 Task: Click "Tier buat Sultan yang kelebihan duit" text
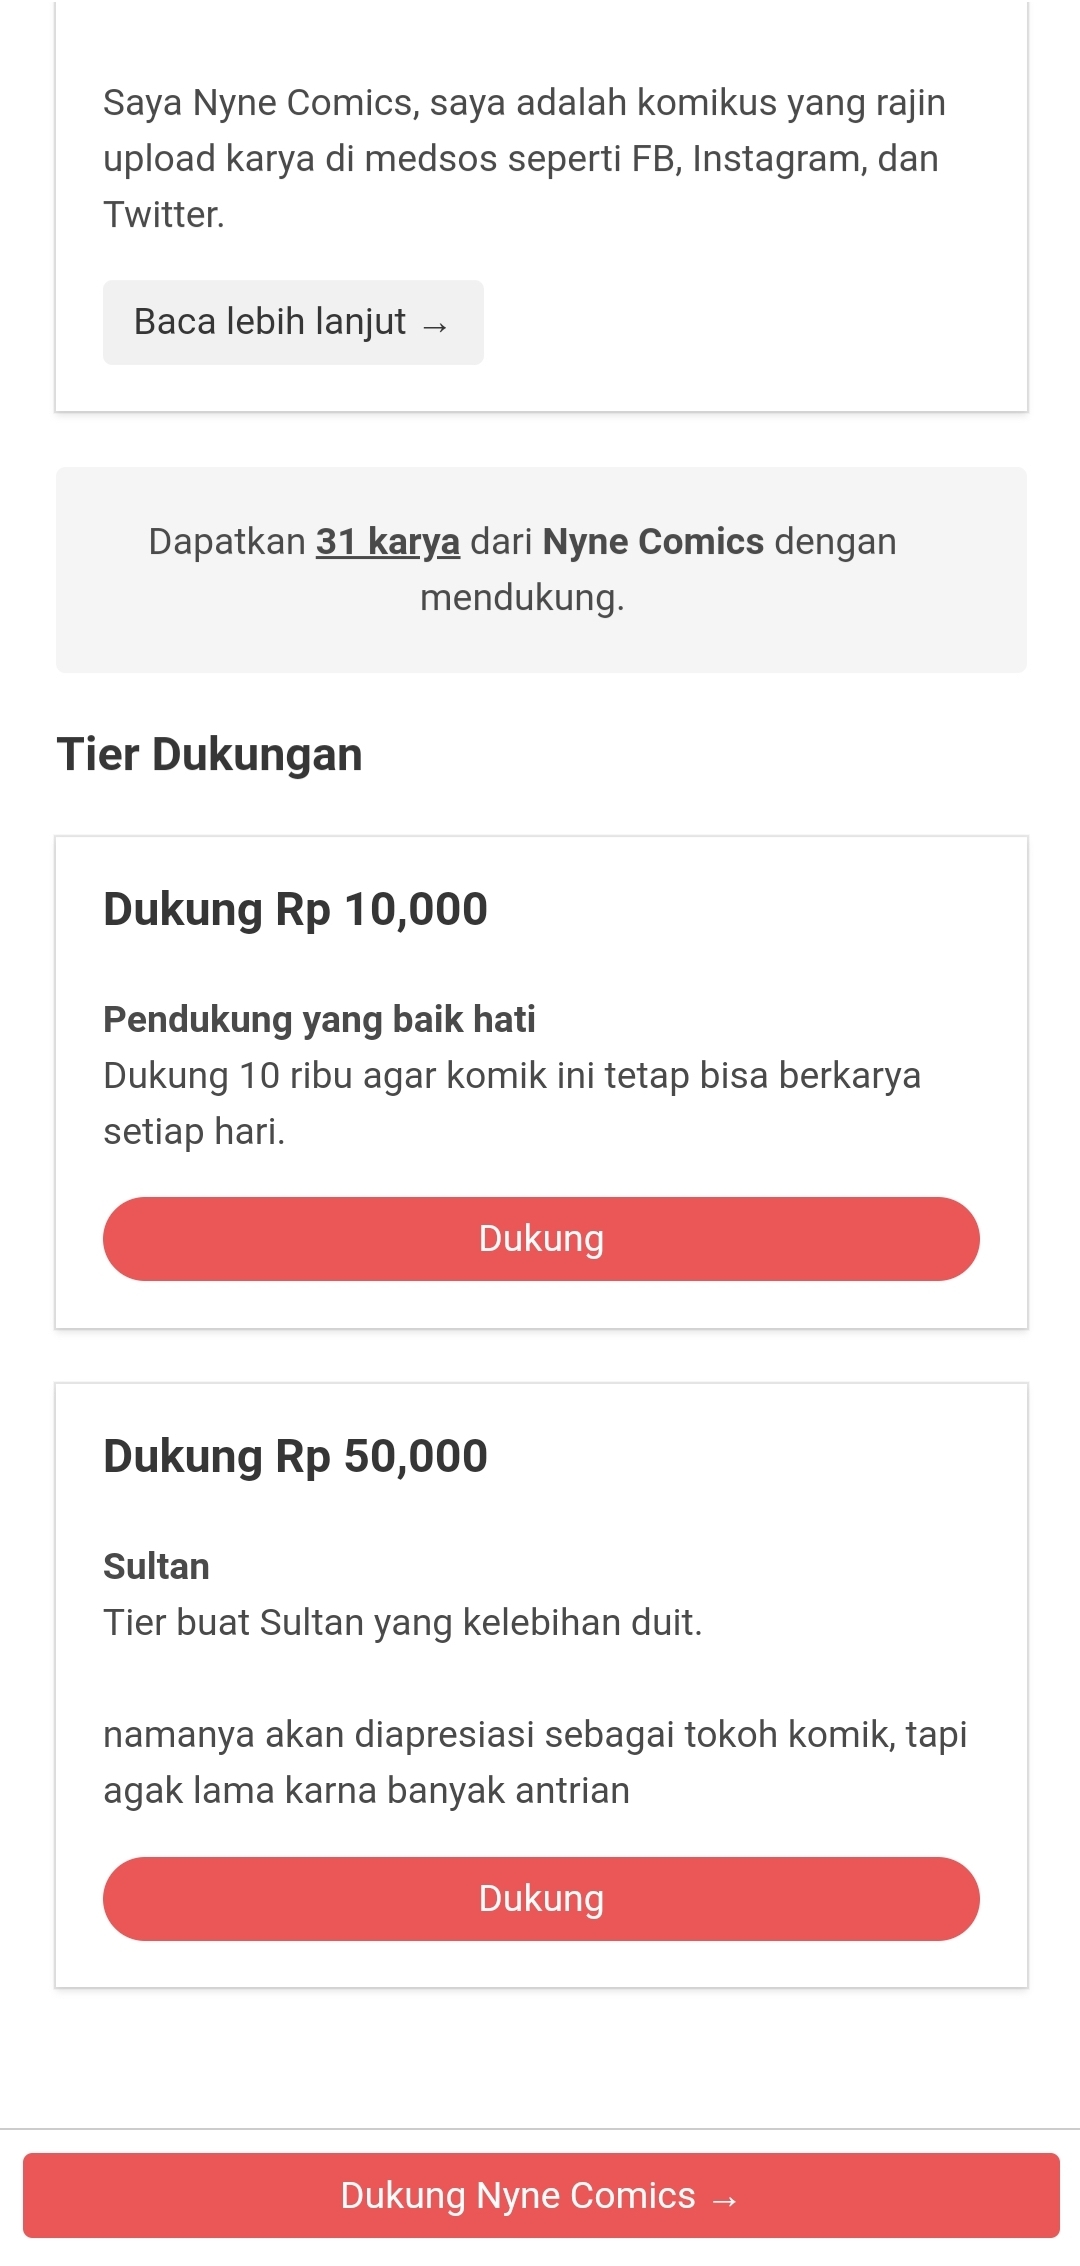pos(402,1622)
